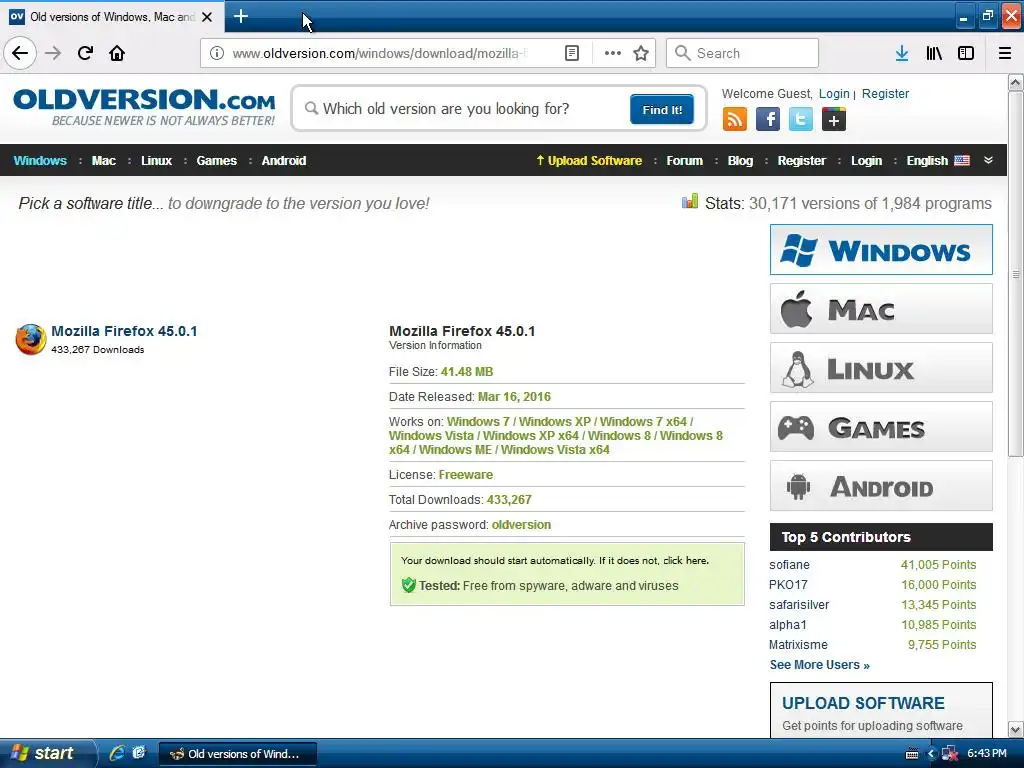
Task: Open contributor sofiane's profile
Action: click(789, 565)
